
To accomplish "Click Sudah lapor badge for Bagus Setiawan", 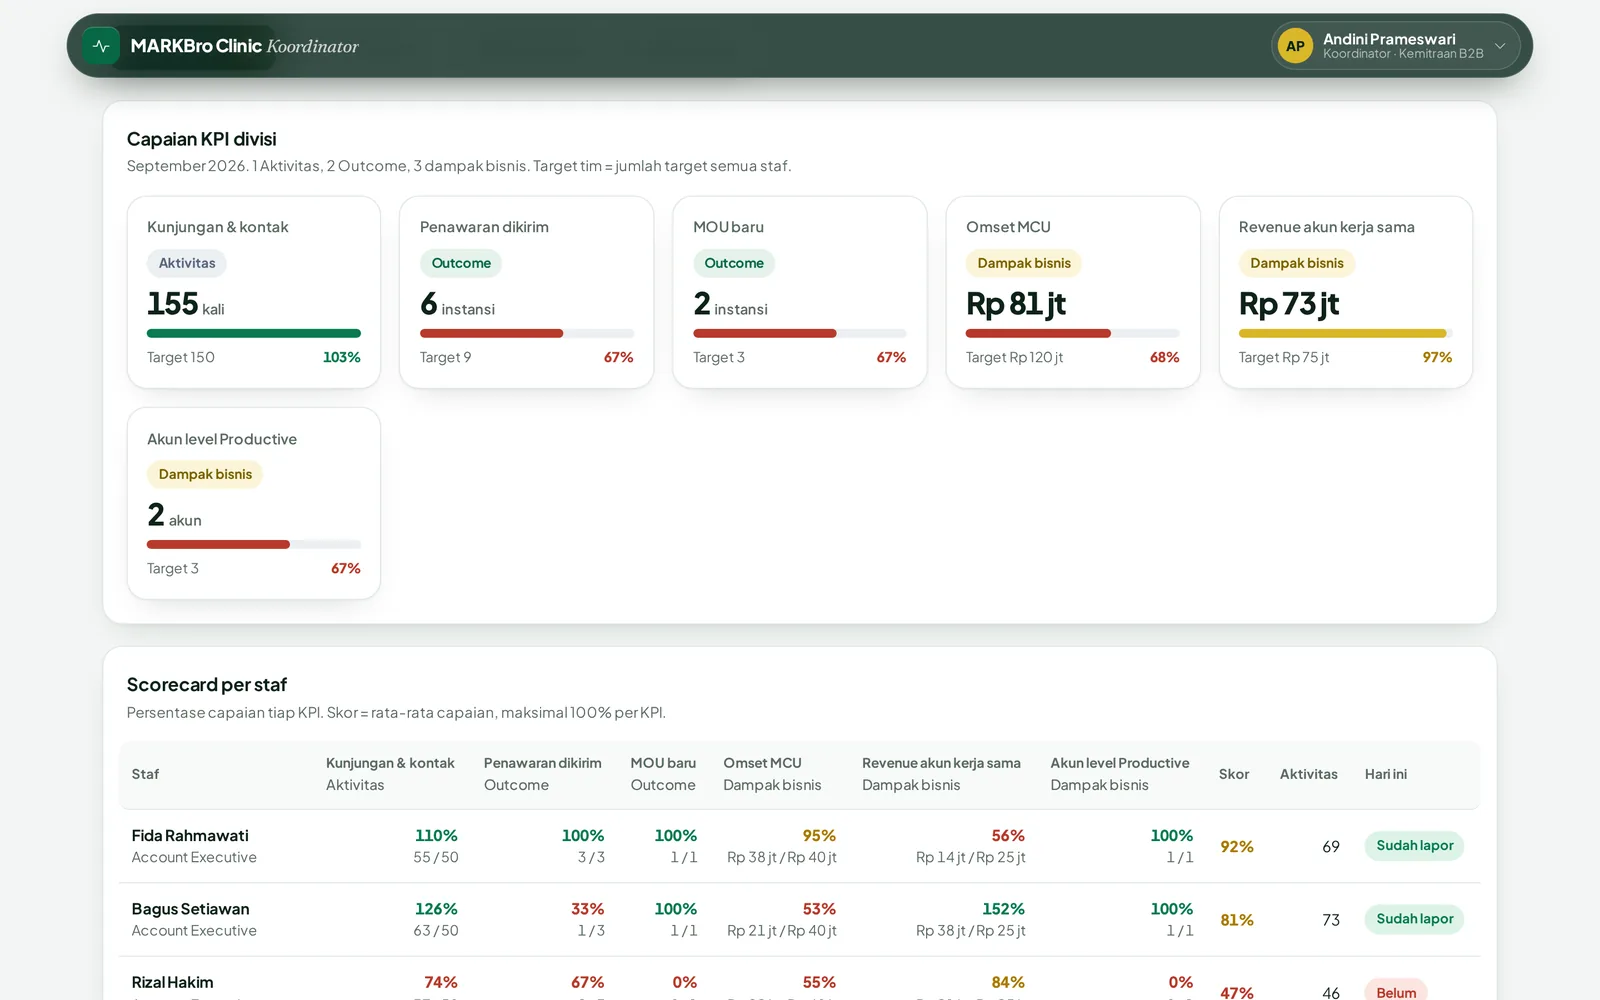I will click(x=1414, y=919).
